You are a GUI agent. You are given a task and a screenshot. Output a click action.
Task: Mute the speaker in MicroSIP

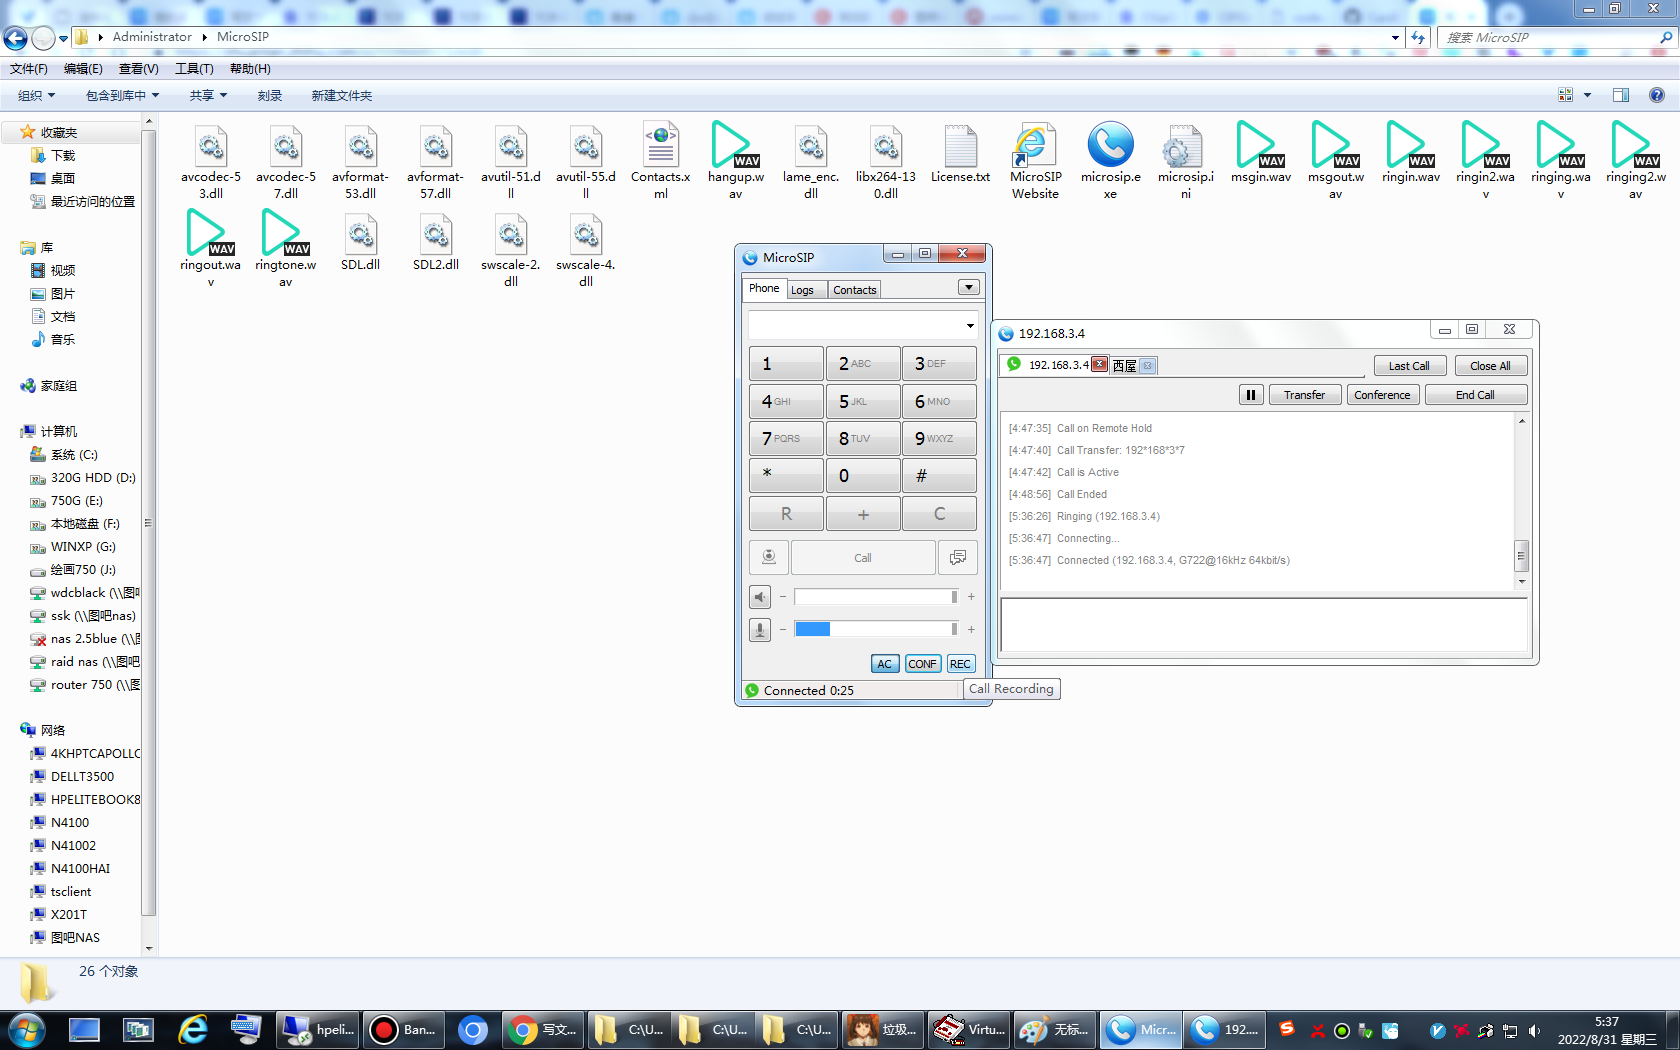tap(760, 597)
